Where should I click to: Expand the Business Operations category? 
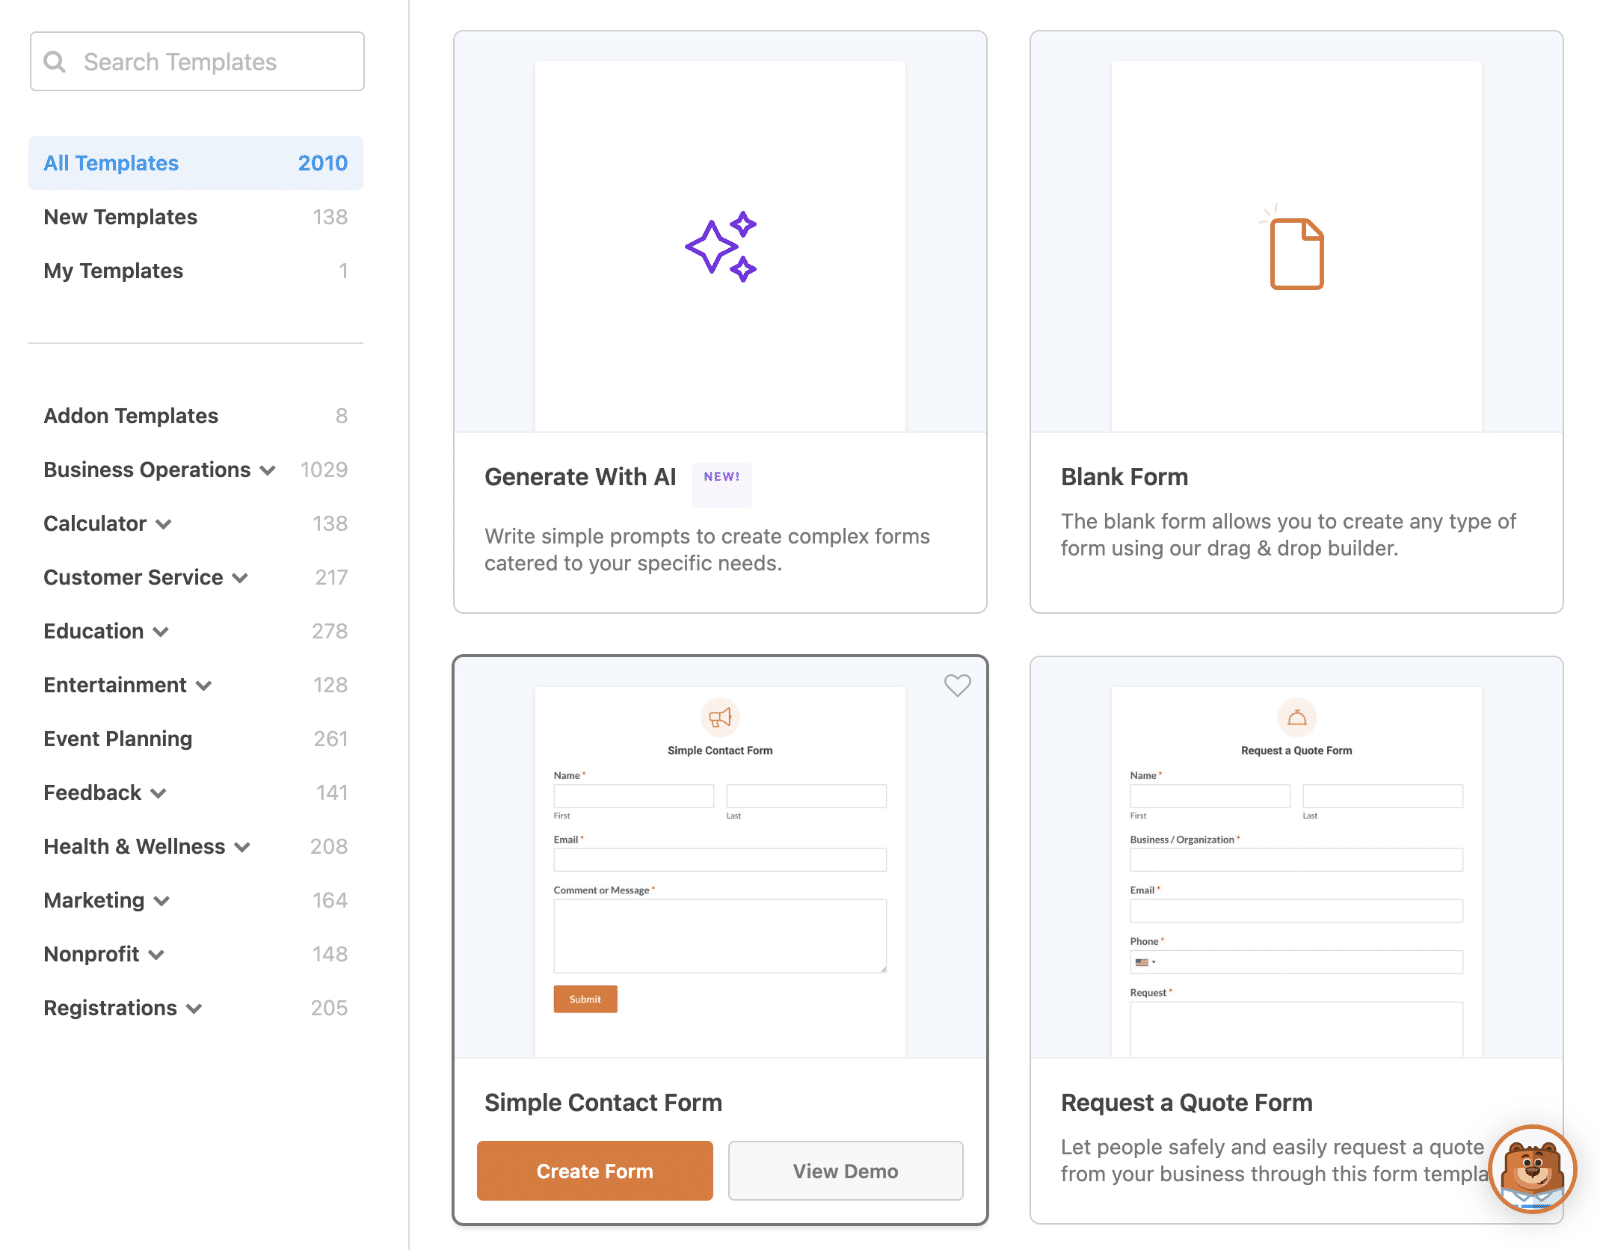(268, 469)
